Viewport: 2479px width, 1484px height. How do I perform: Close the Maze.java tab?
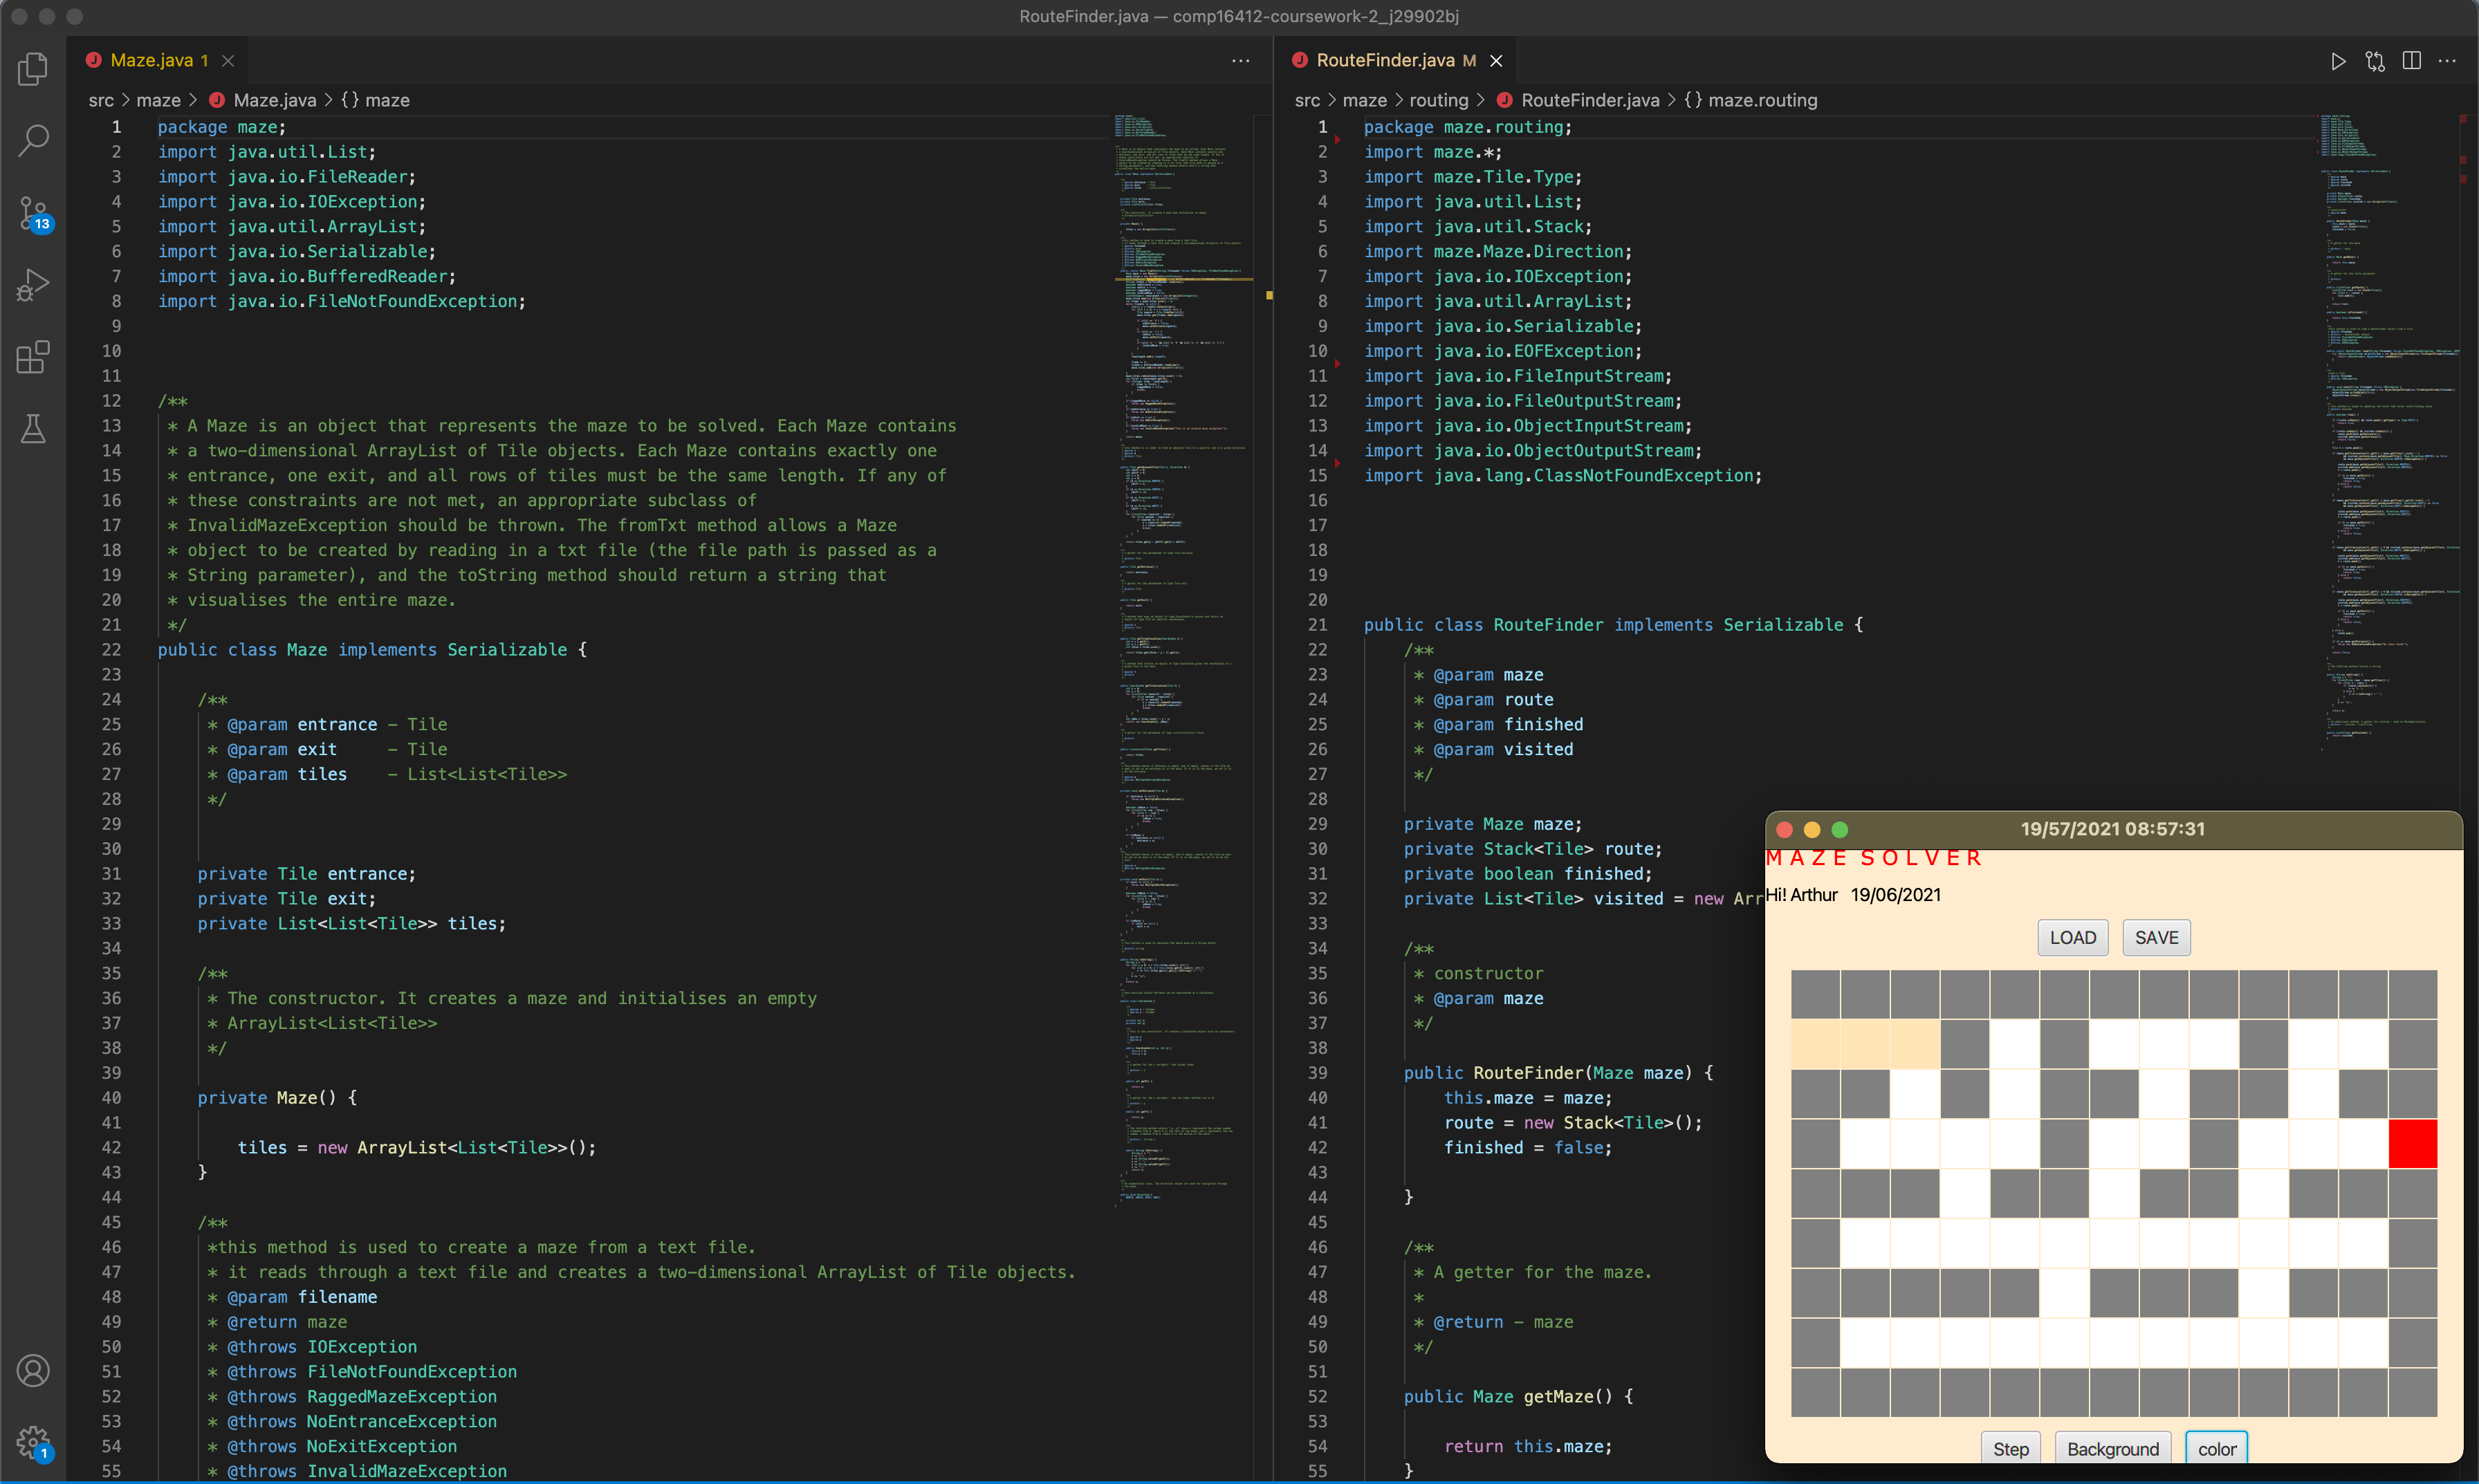point(228,61)
